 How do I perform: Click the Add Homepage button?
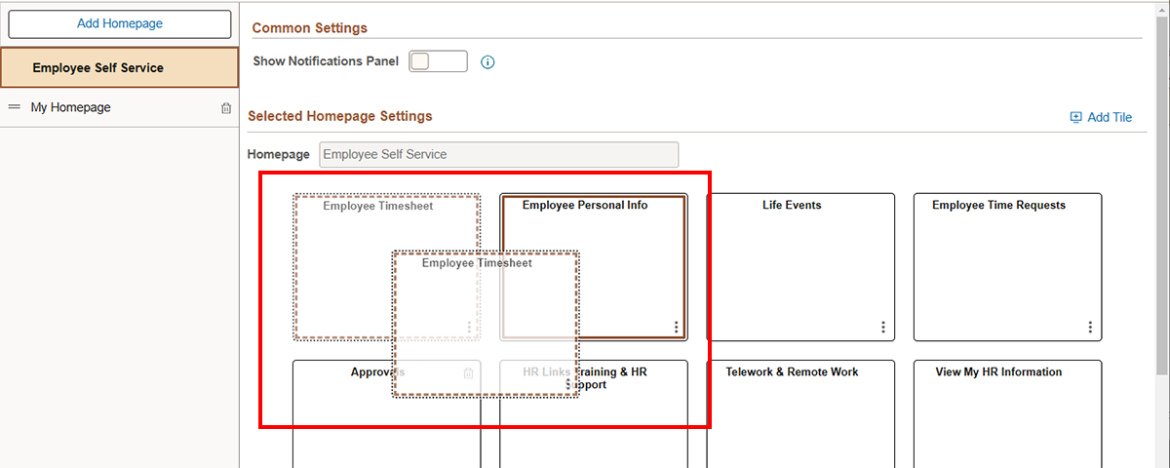pos(120,24)
